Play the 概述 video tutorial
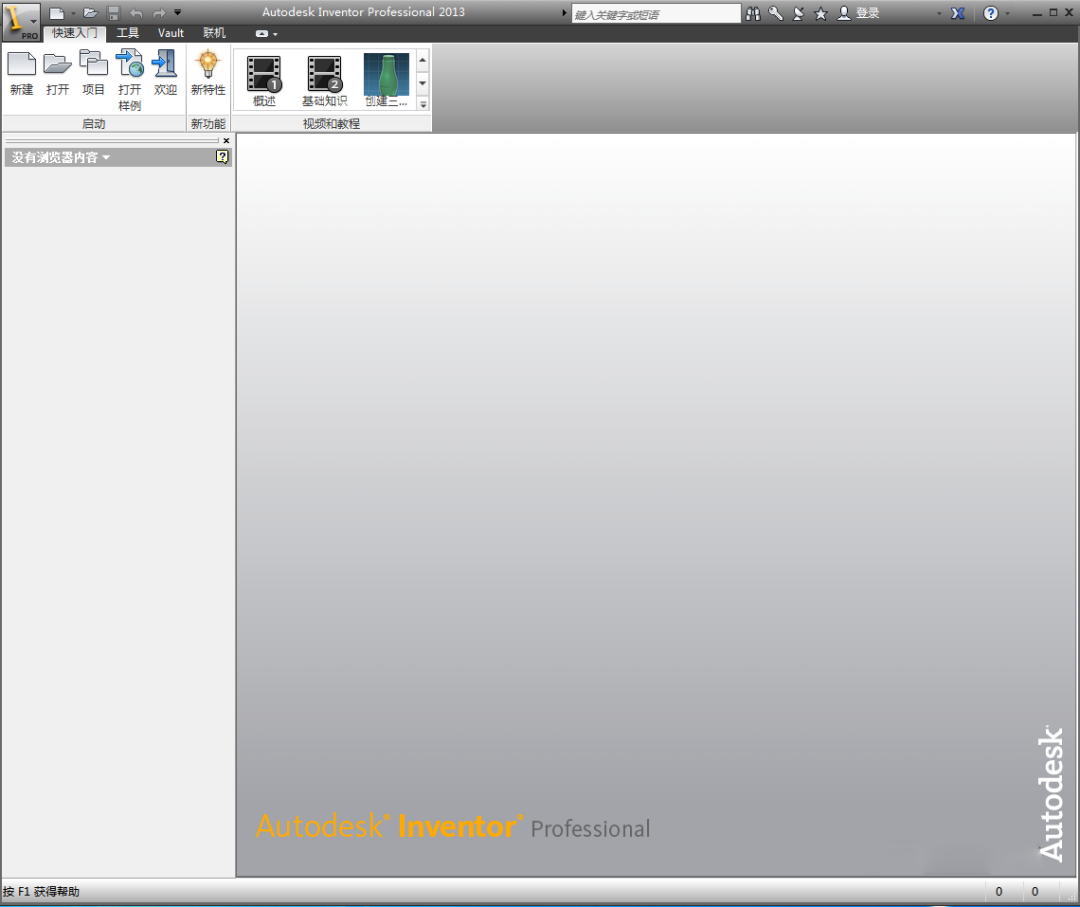Image resolution: width=1080 pixels, height=907 pixels. pyautogui.click(x=264, y=81)
